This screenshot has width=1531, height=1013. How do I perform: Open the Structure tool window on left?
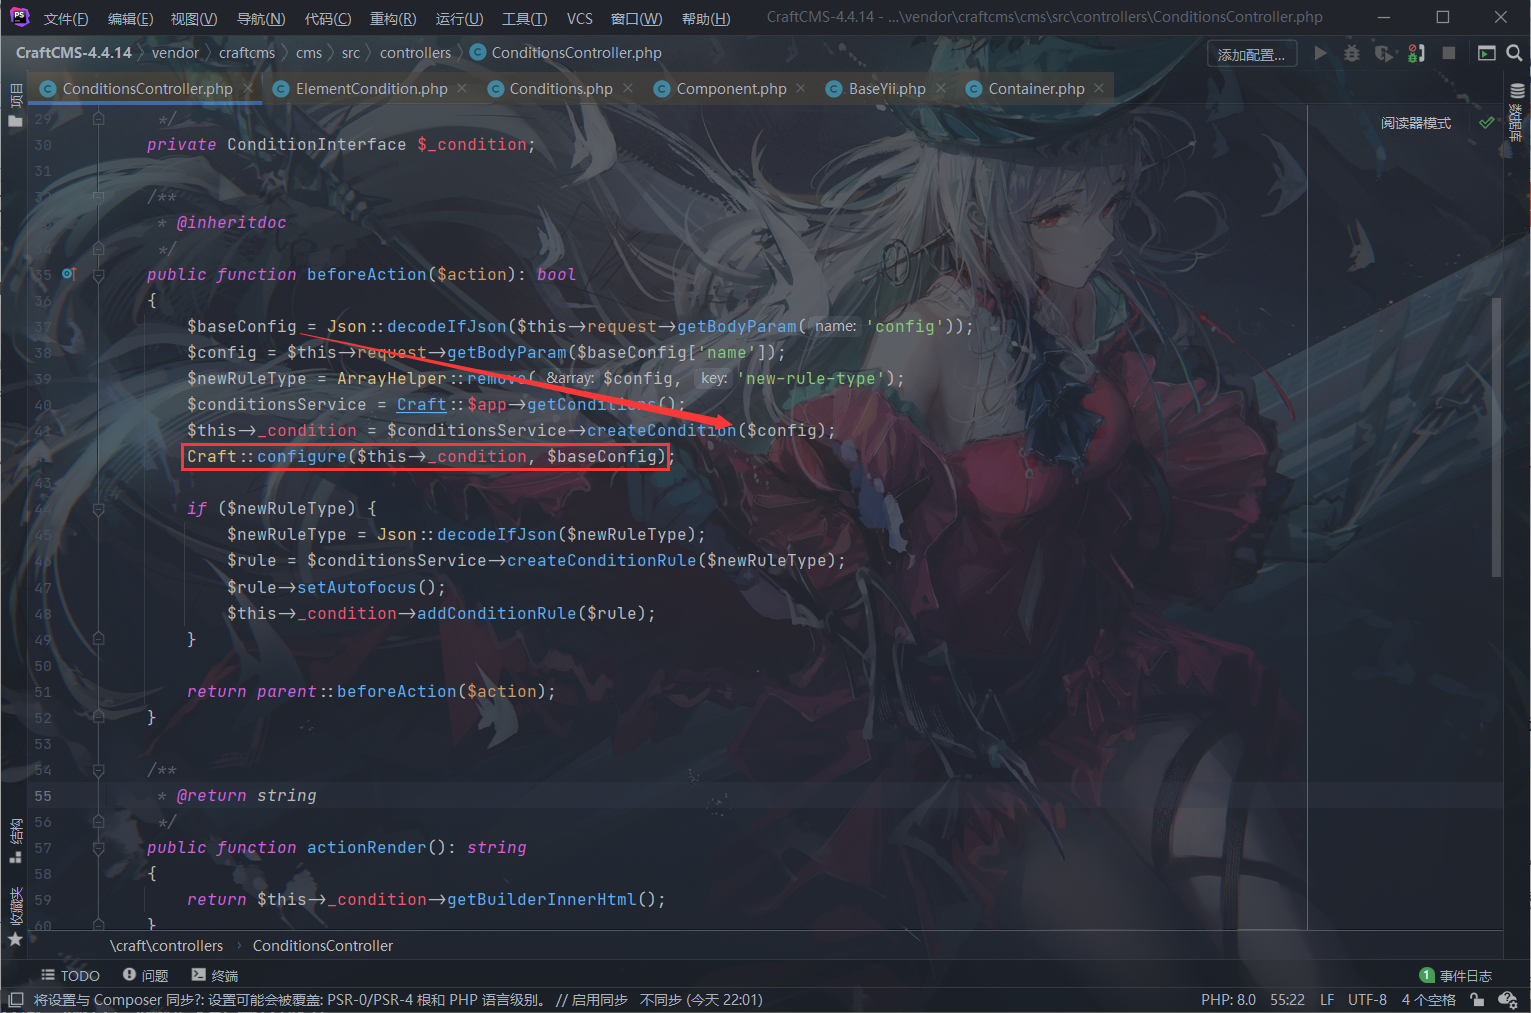pos(15,841)
